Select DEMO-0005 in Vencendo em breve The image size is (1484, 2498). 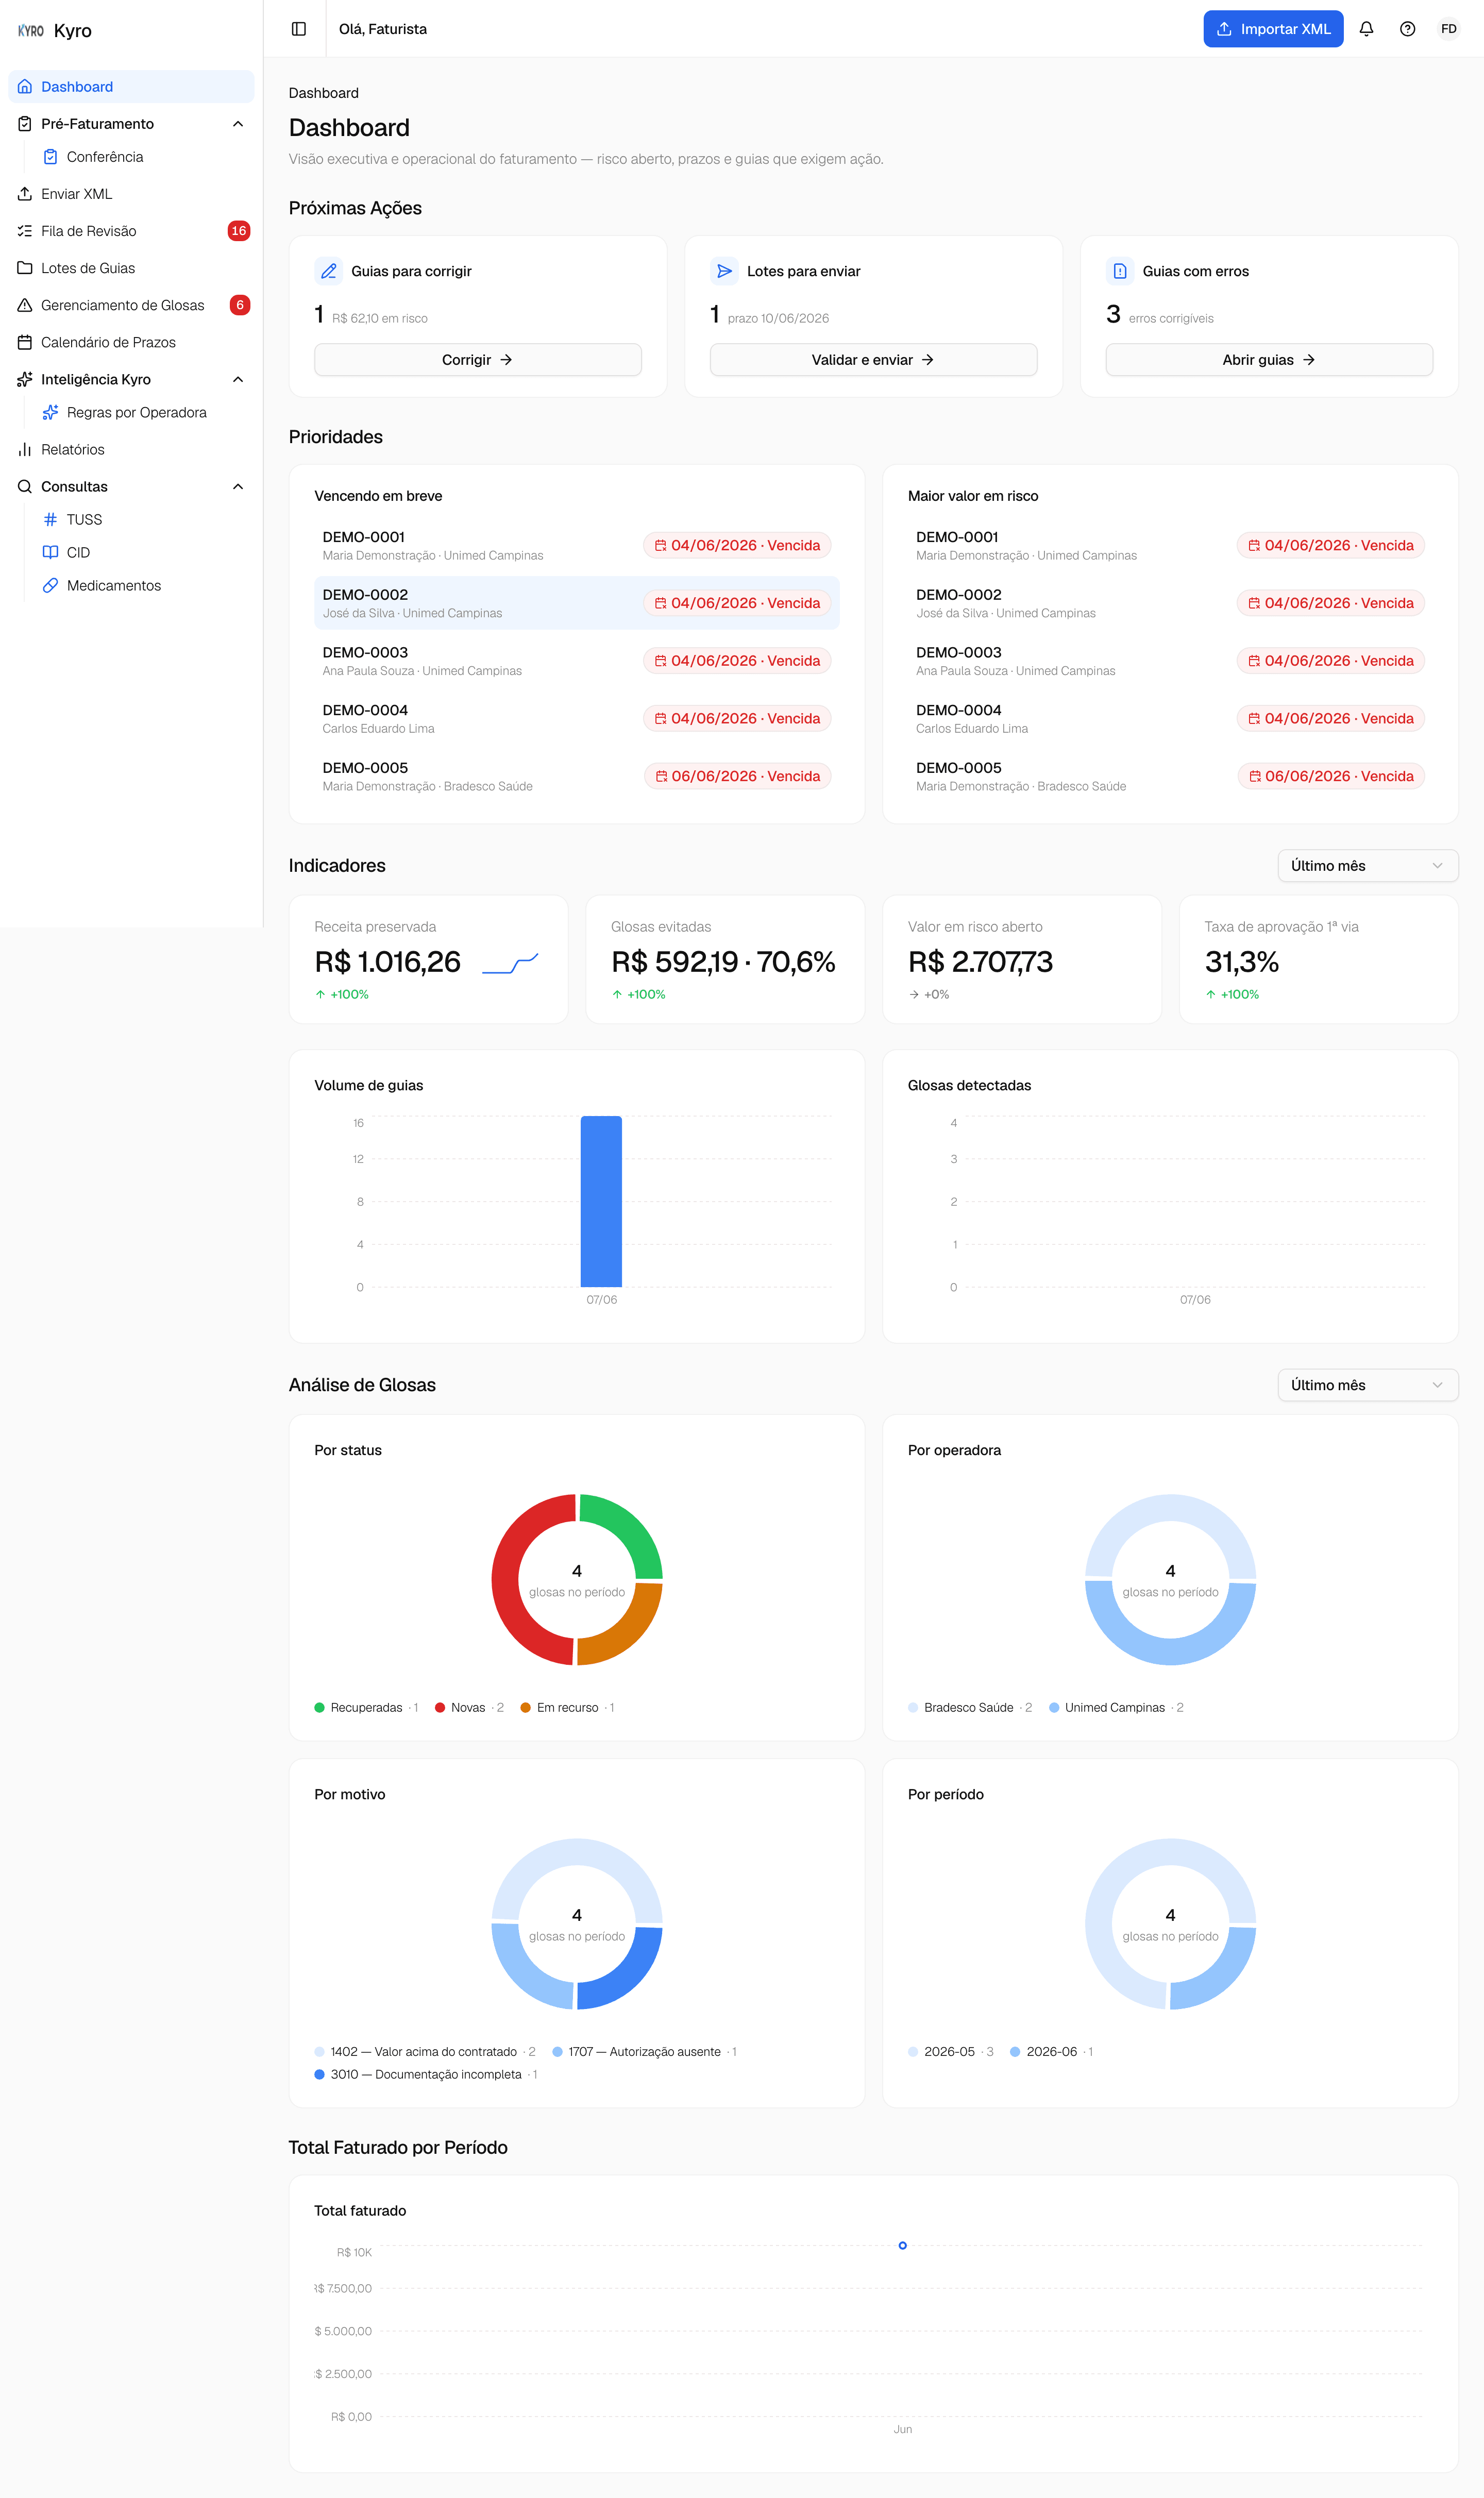click(x=577, y=776)
